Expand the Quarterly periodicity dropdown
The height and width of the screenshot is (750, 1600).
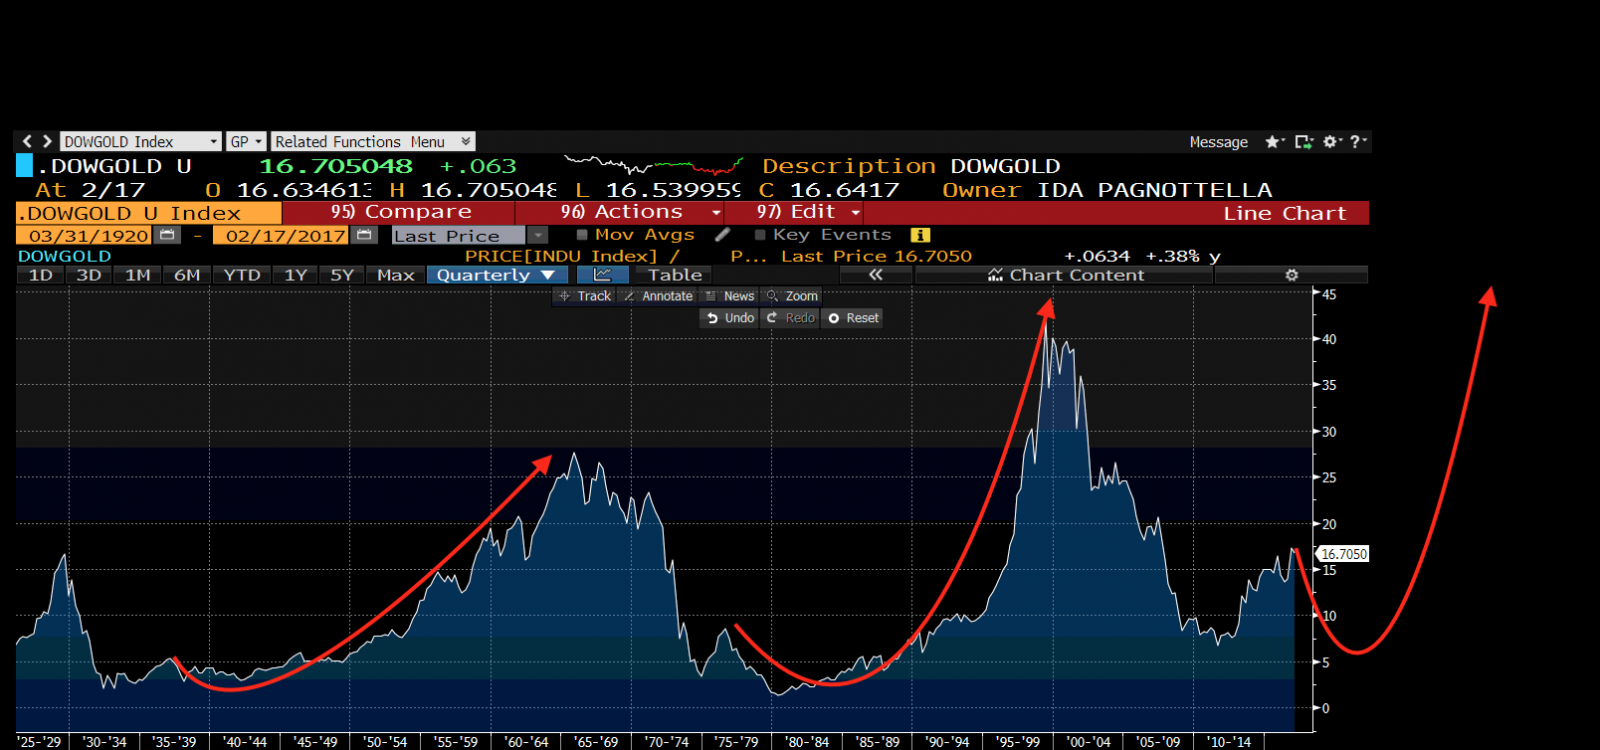(x=547, y=275)
